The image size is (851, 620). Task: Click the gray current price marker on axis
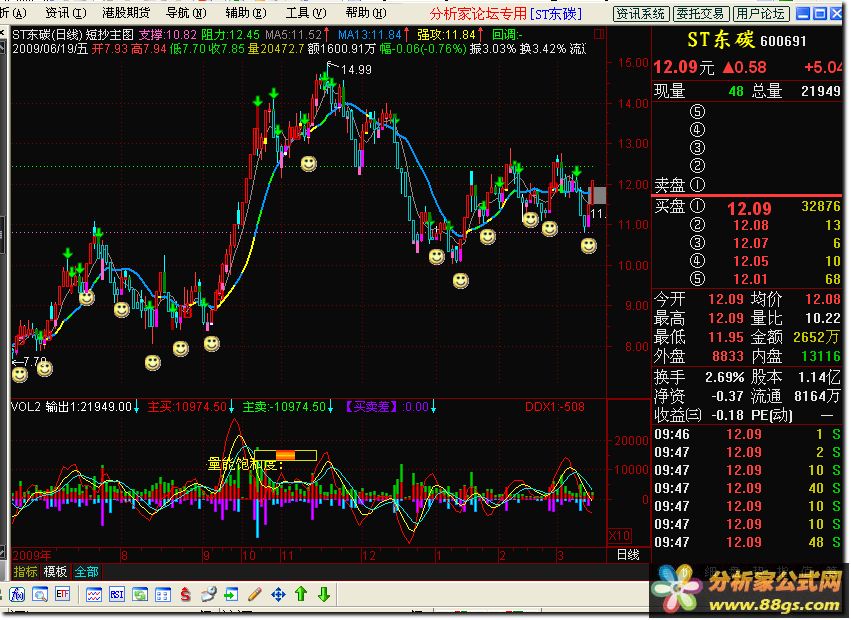598,195
